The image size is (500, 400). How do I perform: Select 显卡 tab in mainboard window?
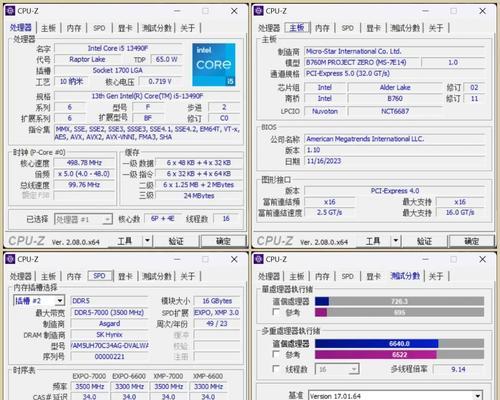point(373,28)
